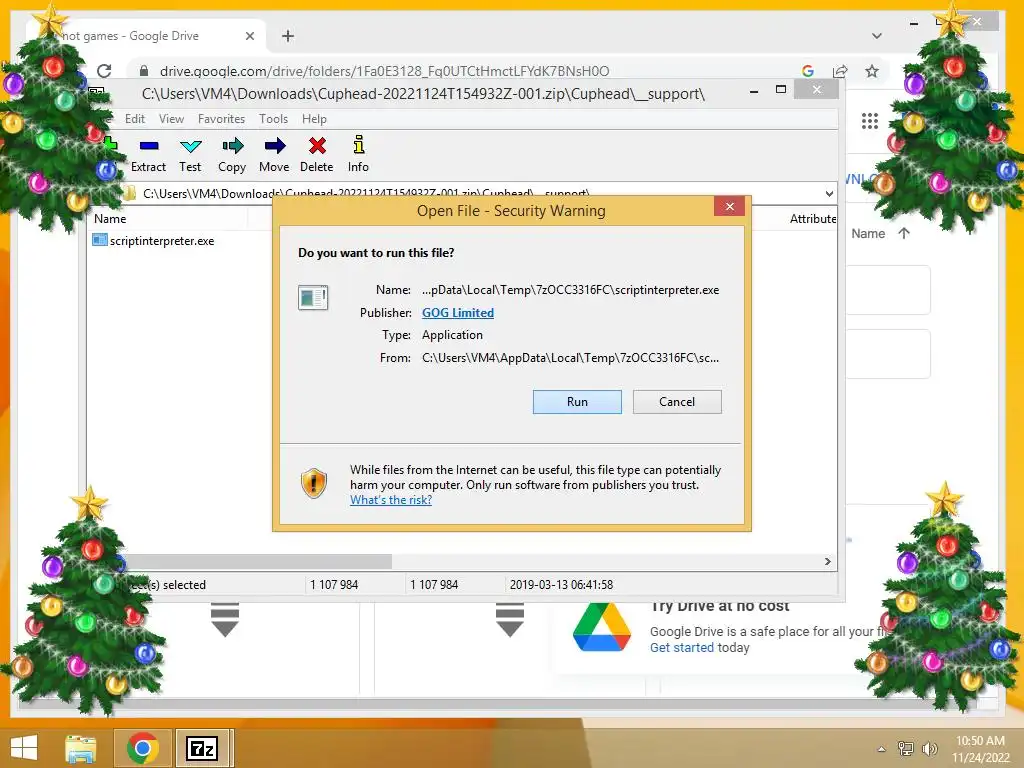Click the Extract toolbar icon in 7-Zip
Viewport: 1024px width, 768px height.
148,155
